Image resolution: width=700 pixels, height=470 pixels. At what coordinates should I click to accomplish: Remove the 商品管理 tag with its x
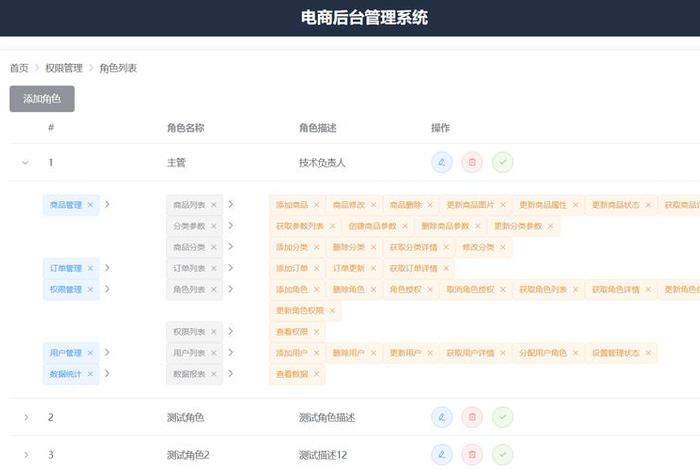(x=90, y=205)
